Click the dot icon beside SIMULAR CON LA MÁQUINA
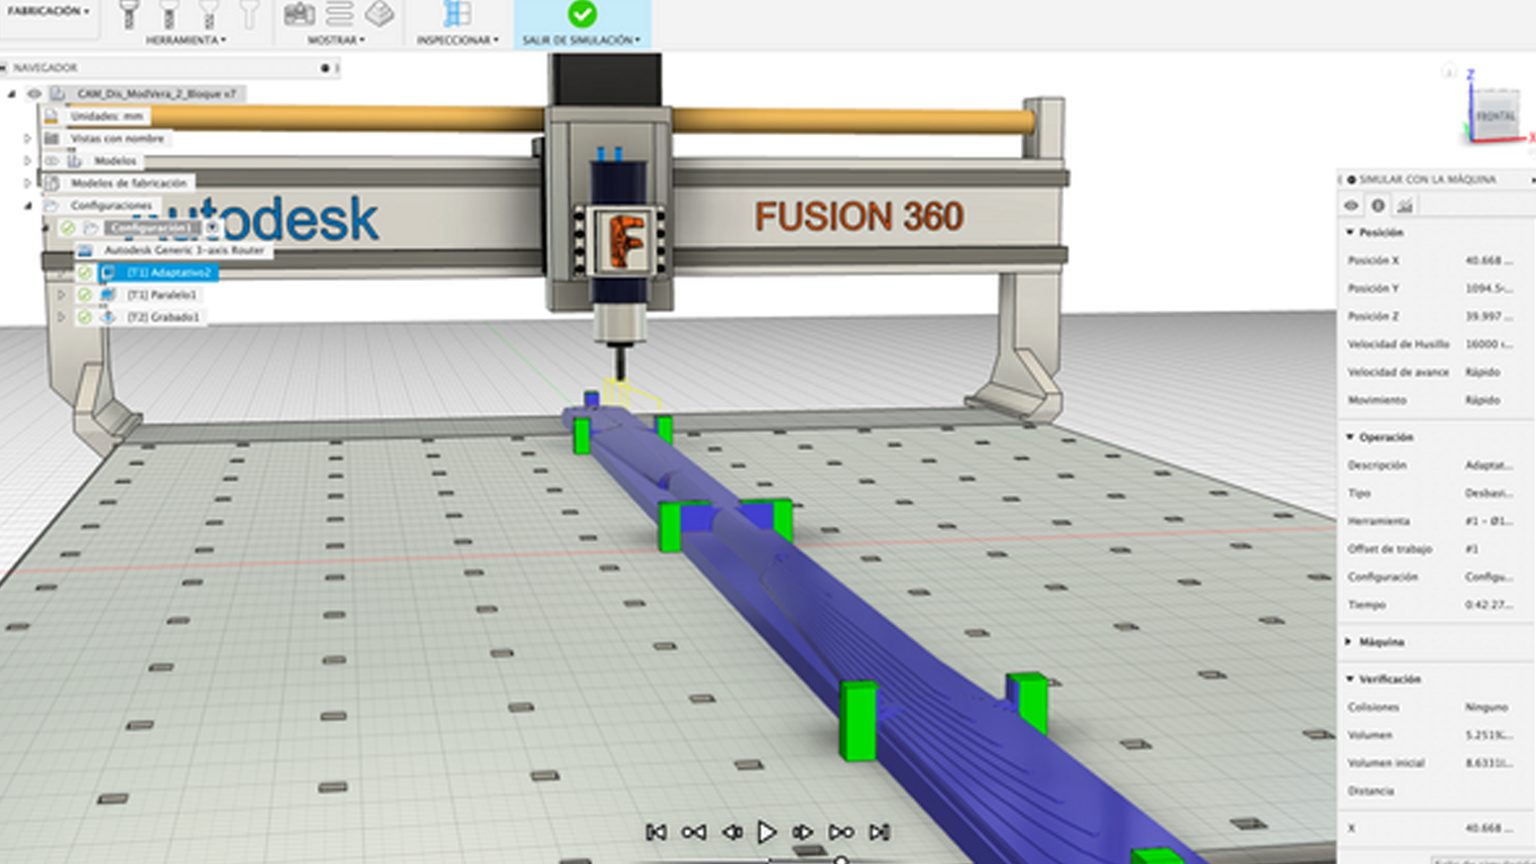The height and width of the screenshot is (864, 1536). point(1351,180)
